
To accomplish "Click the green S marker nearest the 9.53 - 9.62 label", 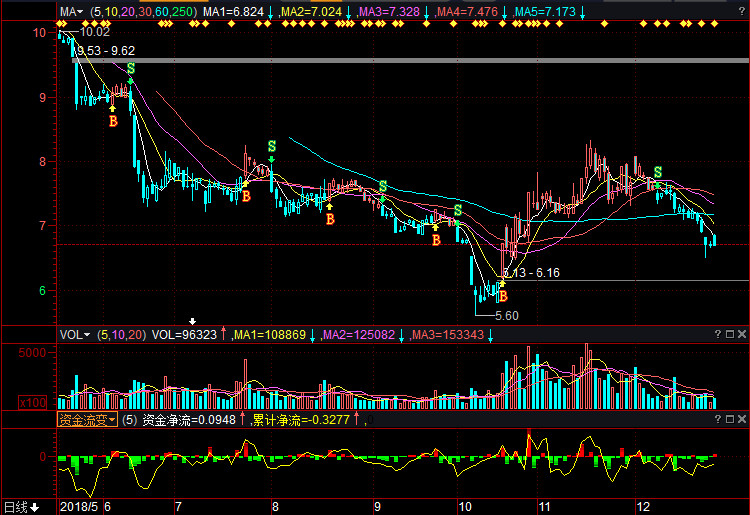I will point(130,68).
